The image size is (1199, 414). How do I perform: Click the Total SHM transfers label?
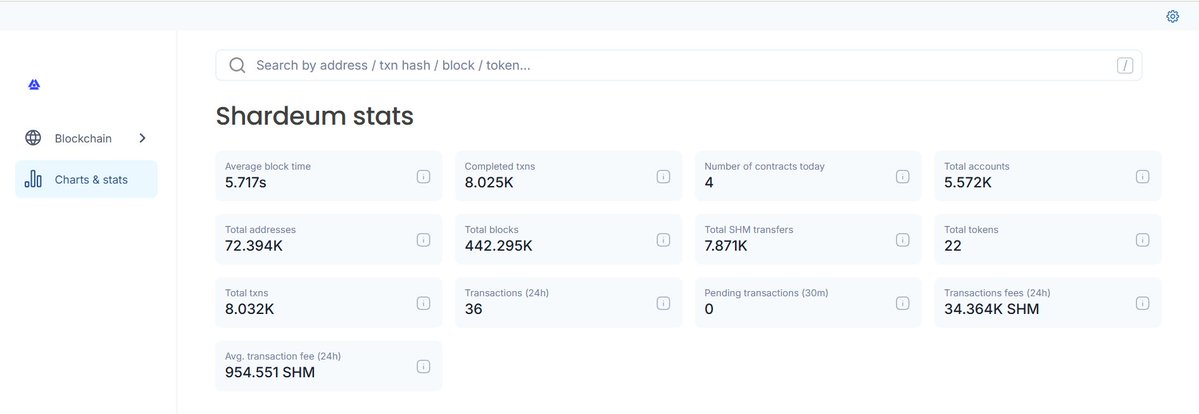point(749,230)
